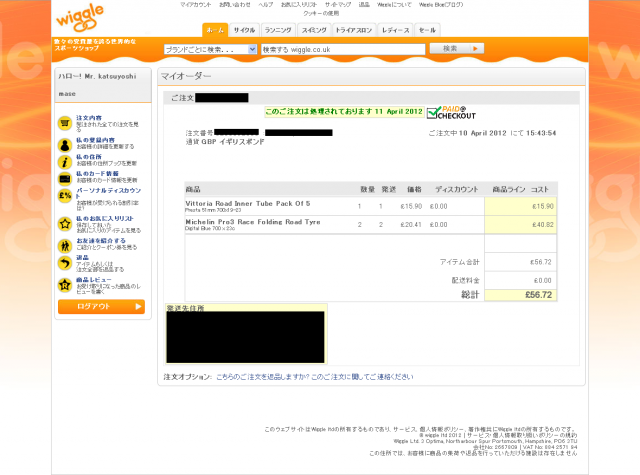Click the マイアカウント top link
This screenshot has width=640, height=475.
196,5
